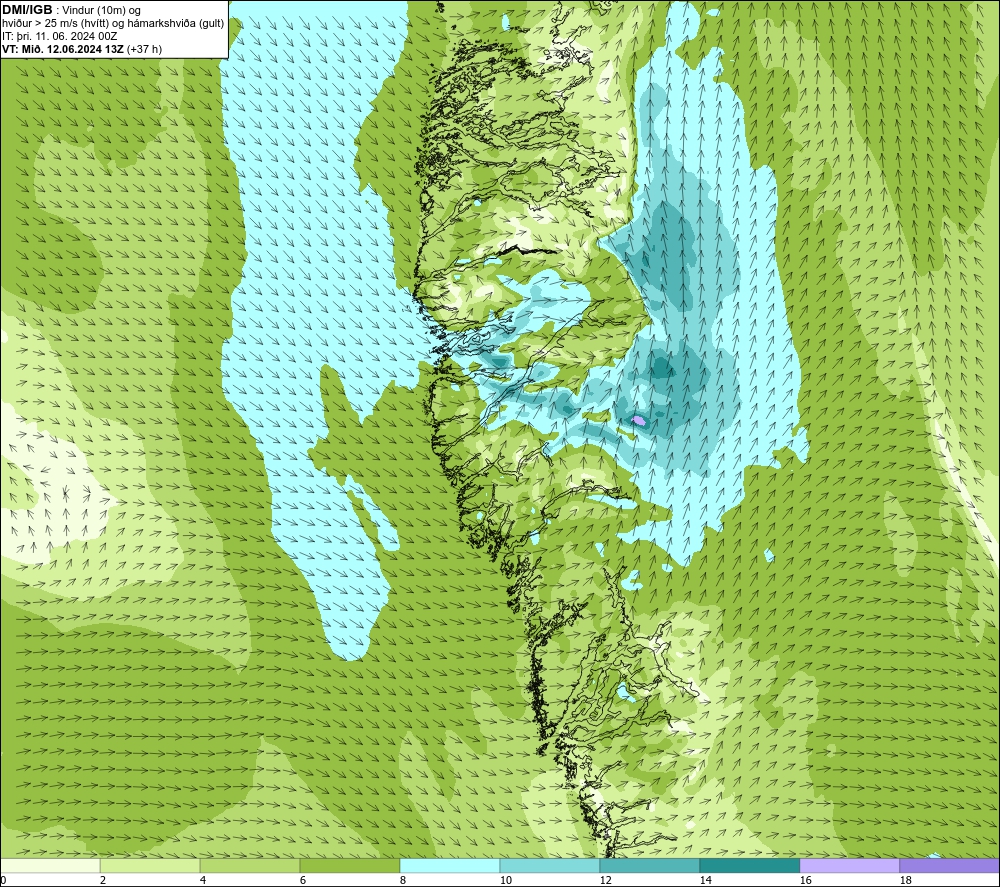Click the "DMI/IGB" title text
This screenshot has width=1000, height=887.
[x=27, y=10]
